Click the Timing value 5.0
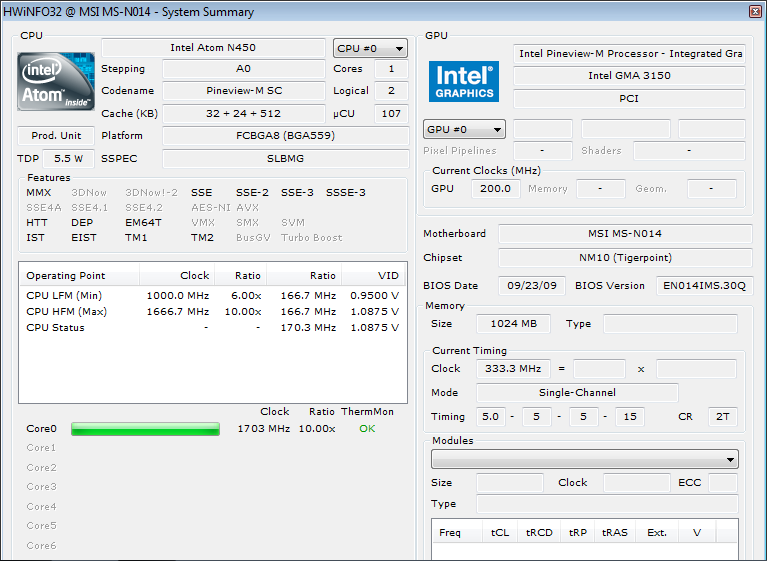 coord(491,416)
